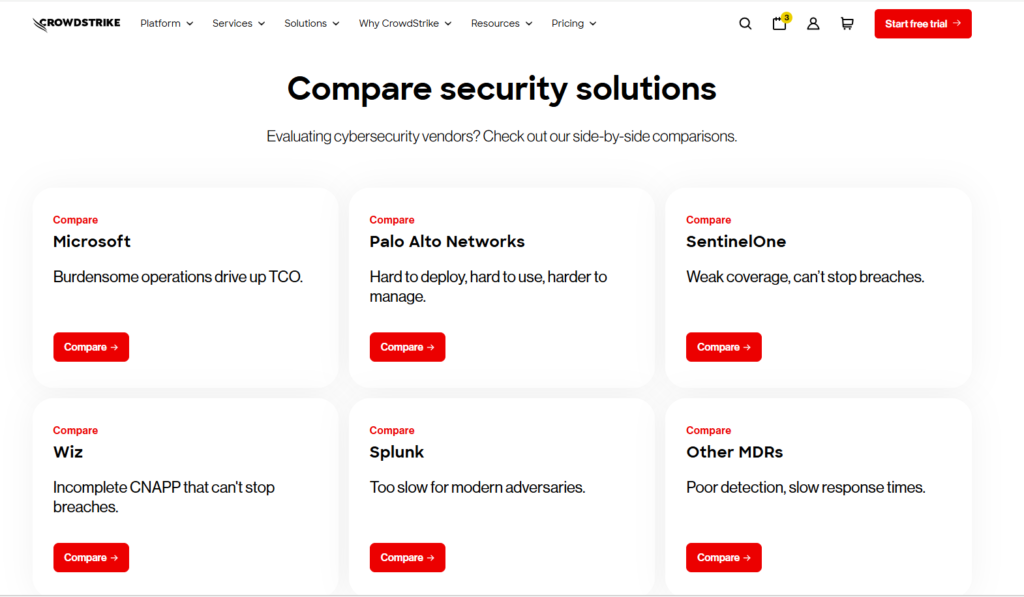
Task: Open the search magnifier icon
Action: point(745,23)
